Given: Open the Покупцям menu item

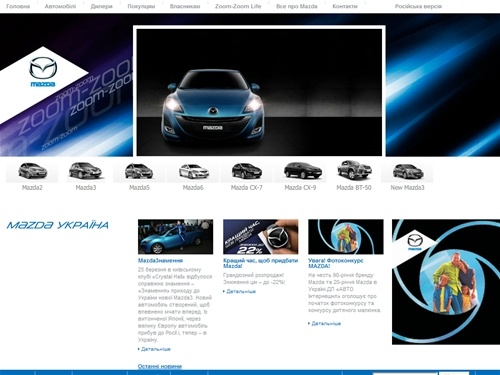Looking at the screenshot, I should [141, 6].
